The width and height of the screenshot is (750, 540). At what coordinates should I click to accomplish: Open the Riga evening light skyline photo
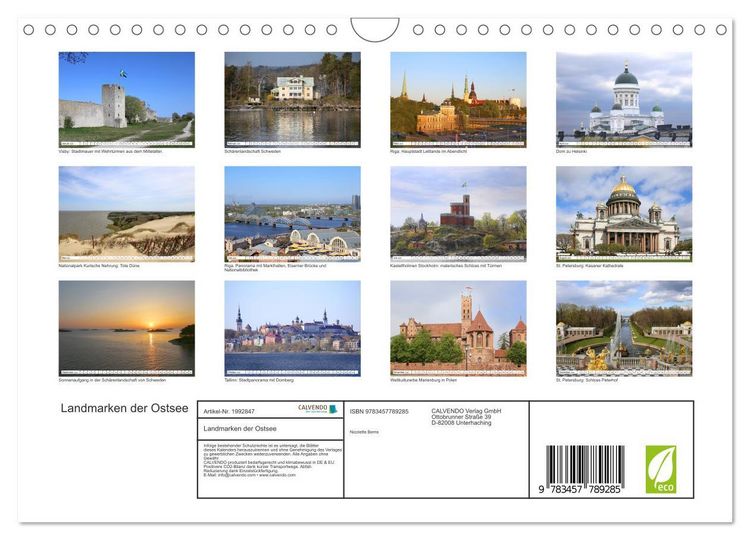point(458,99)
